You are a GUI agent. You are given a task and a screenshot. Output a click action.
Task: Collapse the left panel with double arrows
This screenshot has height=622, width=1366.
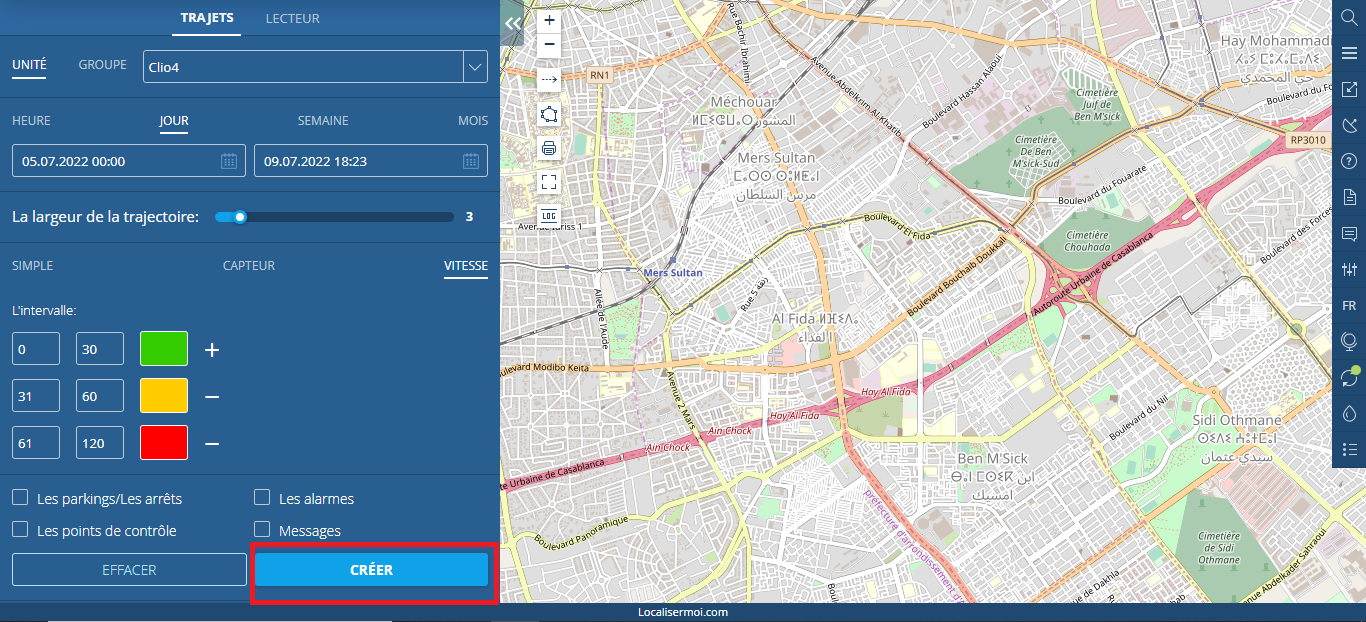pyautogui.click(x=513, y=23)
